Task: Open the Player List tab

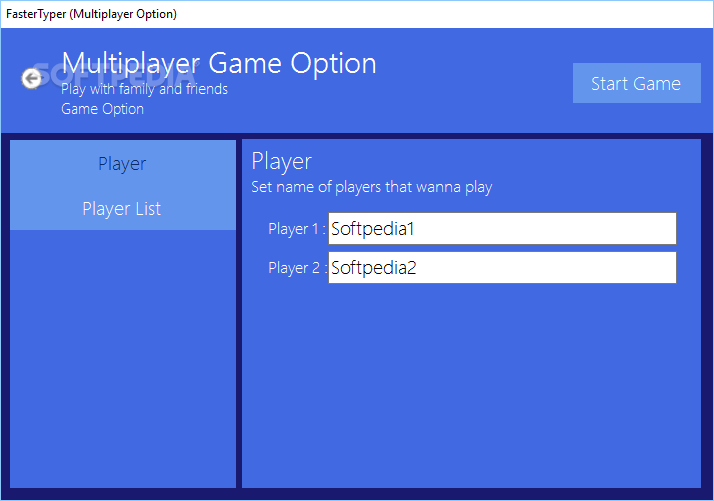Action: tap(122, 209)
